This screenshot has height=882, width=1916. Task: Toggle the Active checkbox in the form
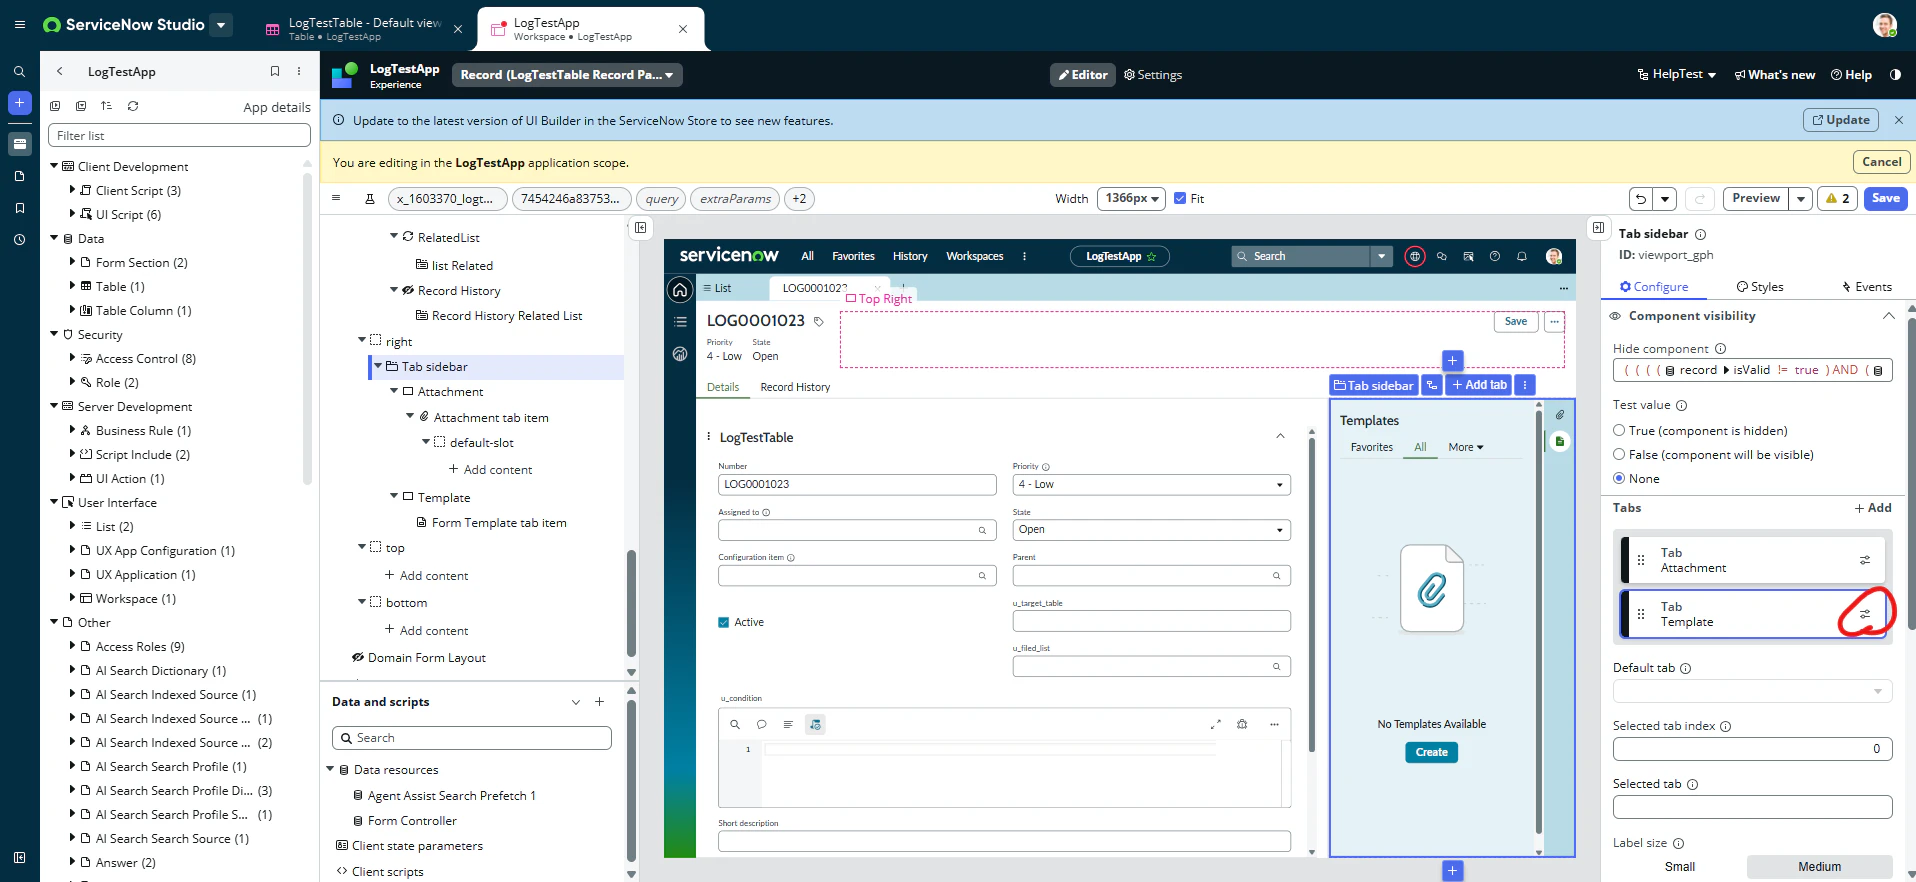724,622
